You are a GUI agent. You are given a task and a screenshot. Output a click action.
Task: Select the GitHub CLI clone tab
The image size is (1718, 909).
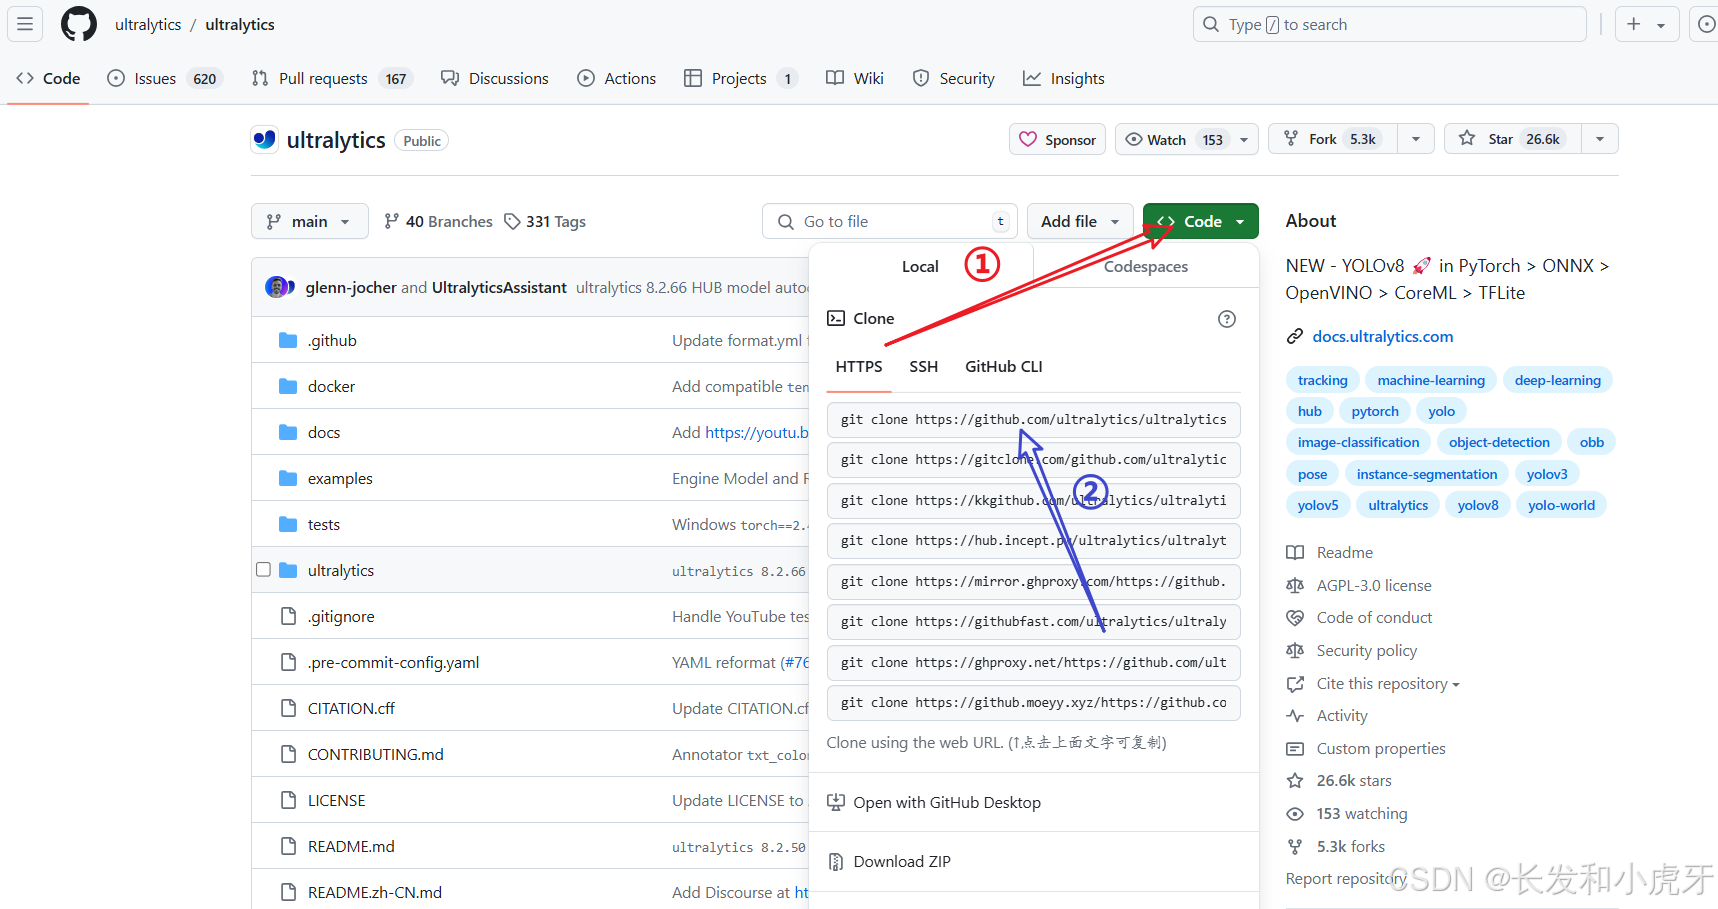point(1004,367)
